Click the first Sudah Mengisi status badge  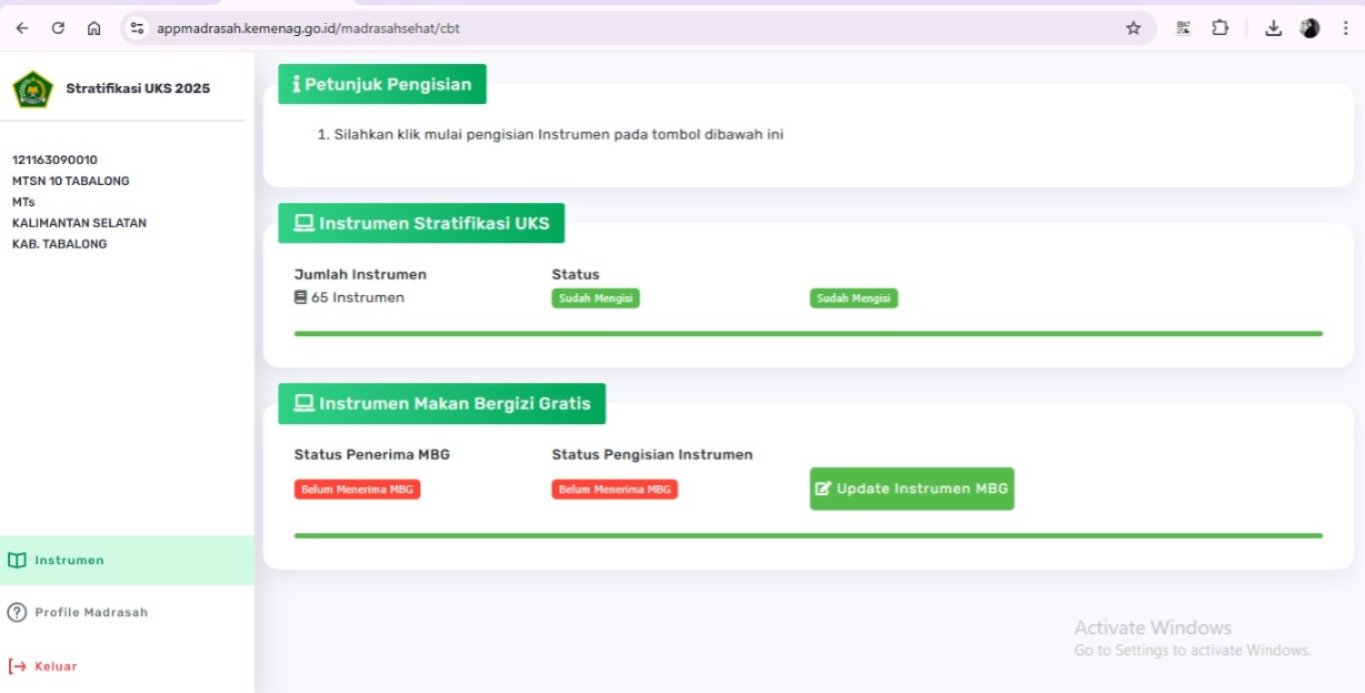tap(595, 298)
